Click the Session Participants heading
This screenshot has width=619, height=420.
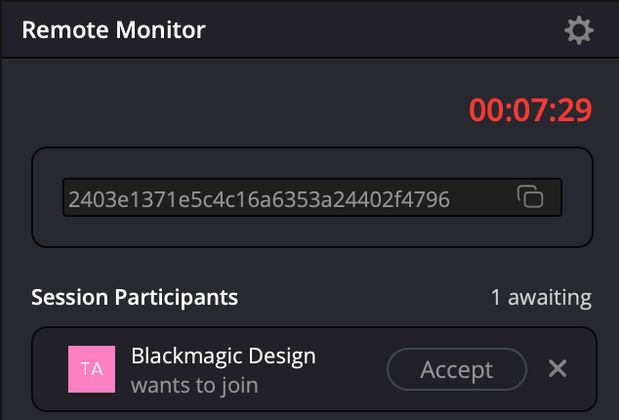[x=135, y=297]
